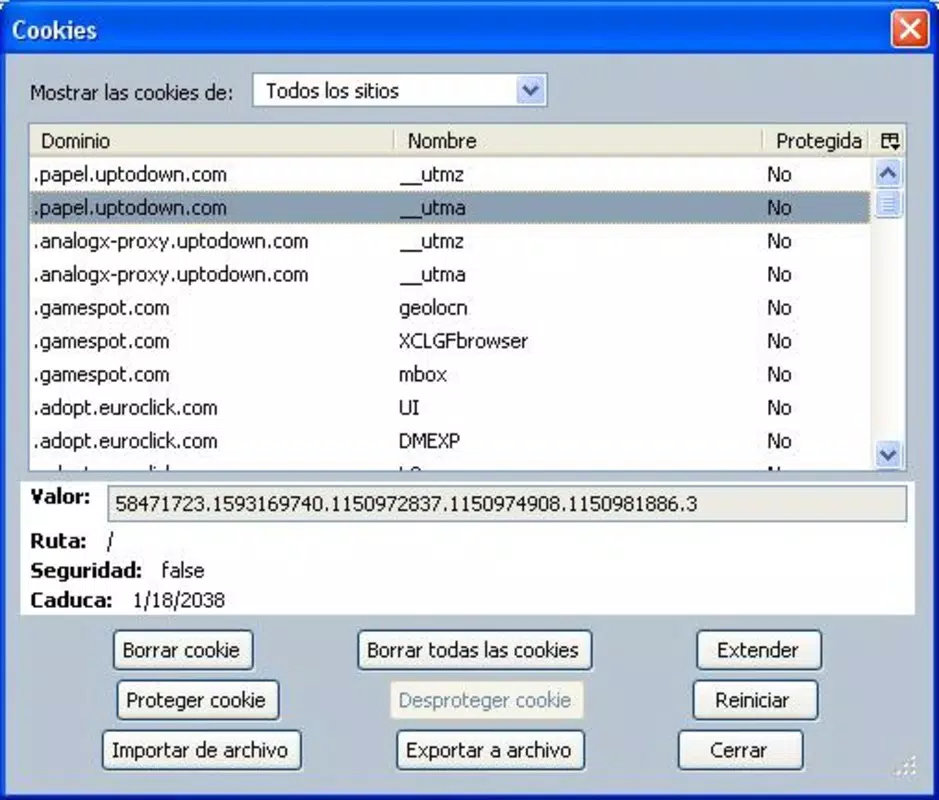Select the .gamespot.com XCLGFbrowser cookie row

pos(450,341)
